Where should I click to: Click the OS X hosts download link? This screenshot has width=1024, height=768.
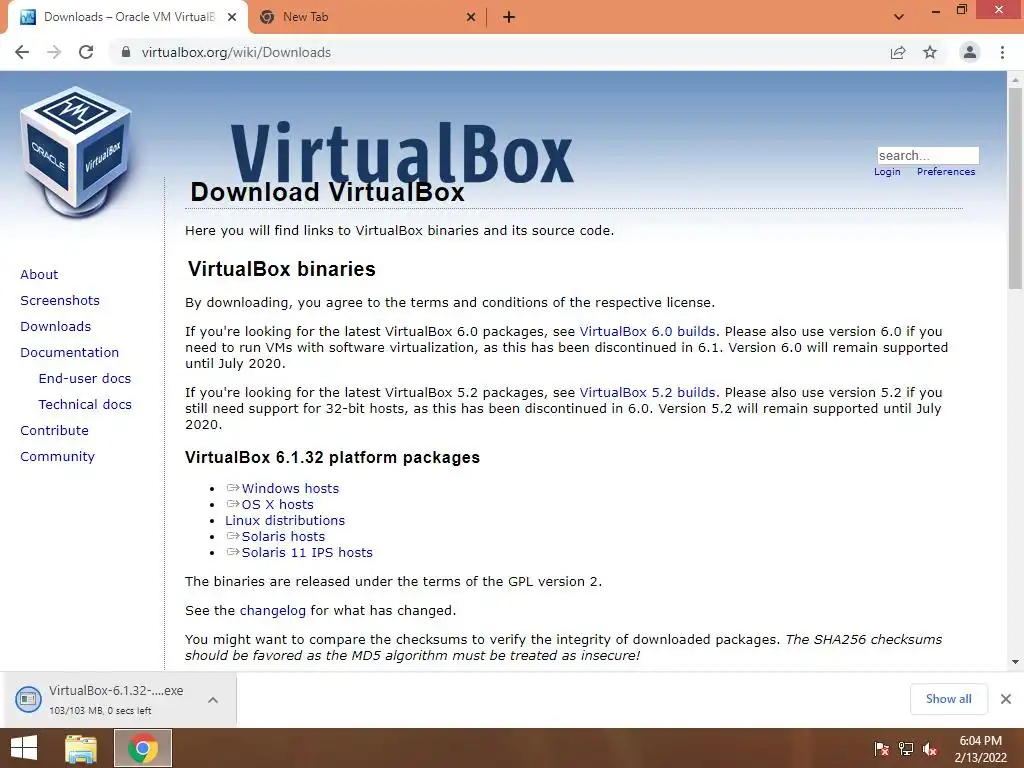(x=278, y=504)
